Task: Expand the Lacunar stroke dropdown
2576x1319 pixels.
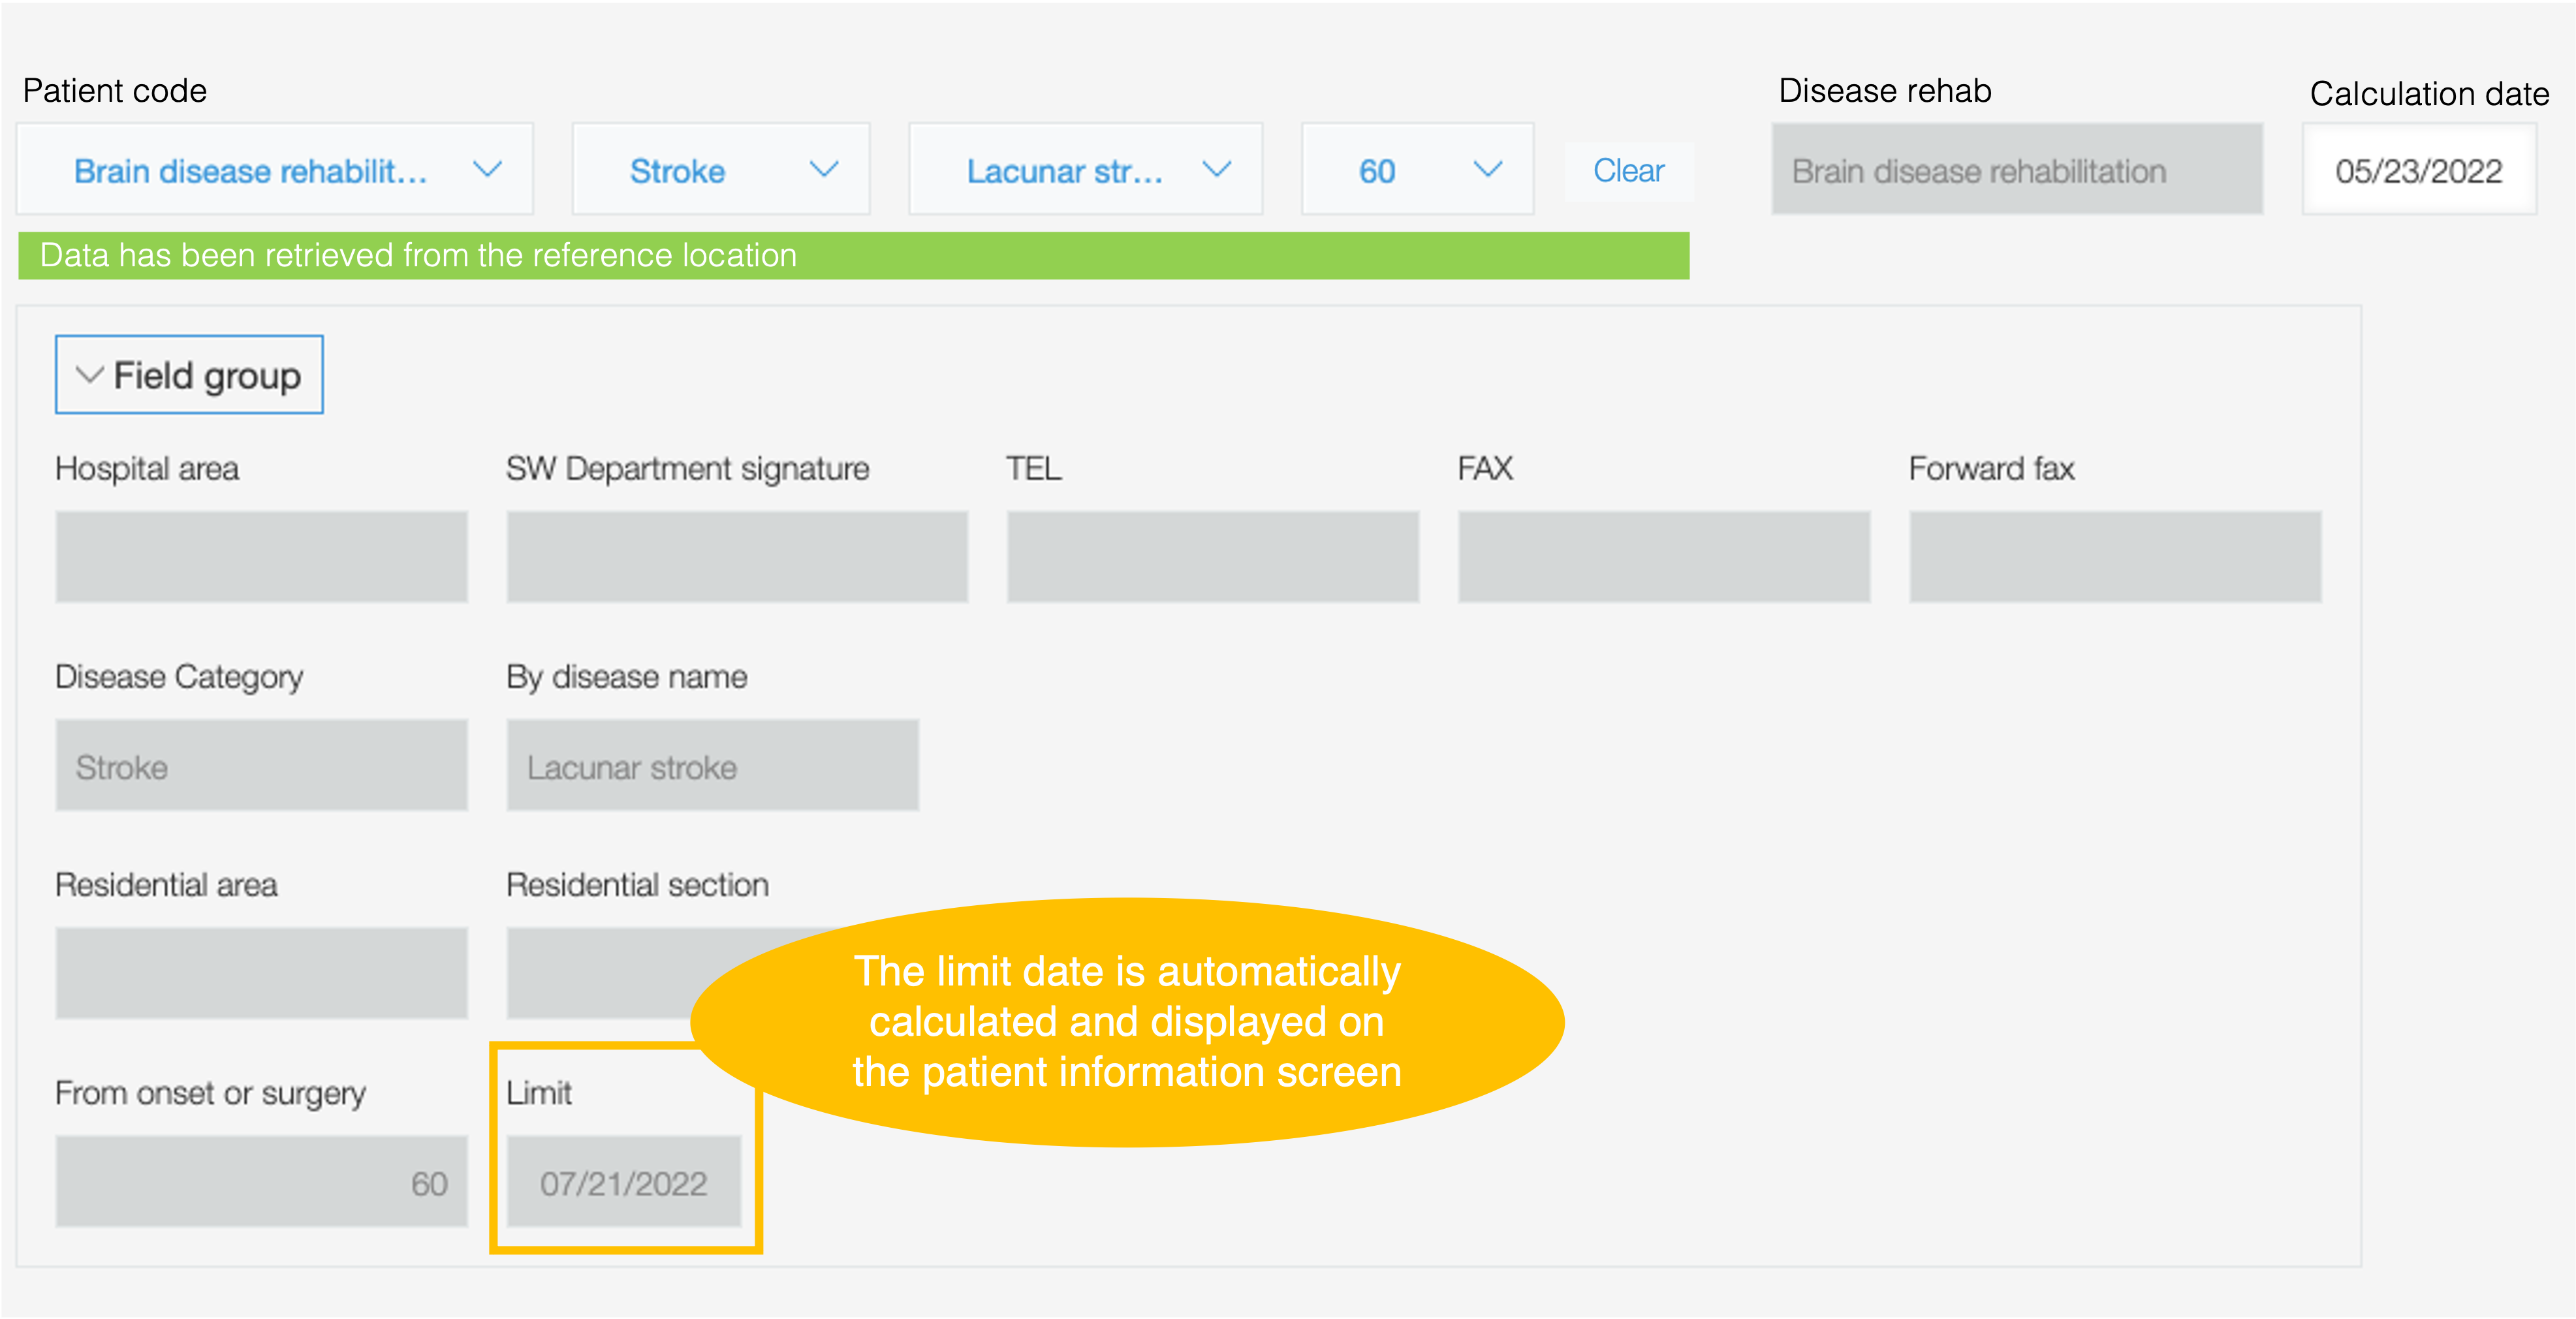Action: coord(1084,170)
